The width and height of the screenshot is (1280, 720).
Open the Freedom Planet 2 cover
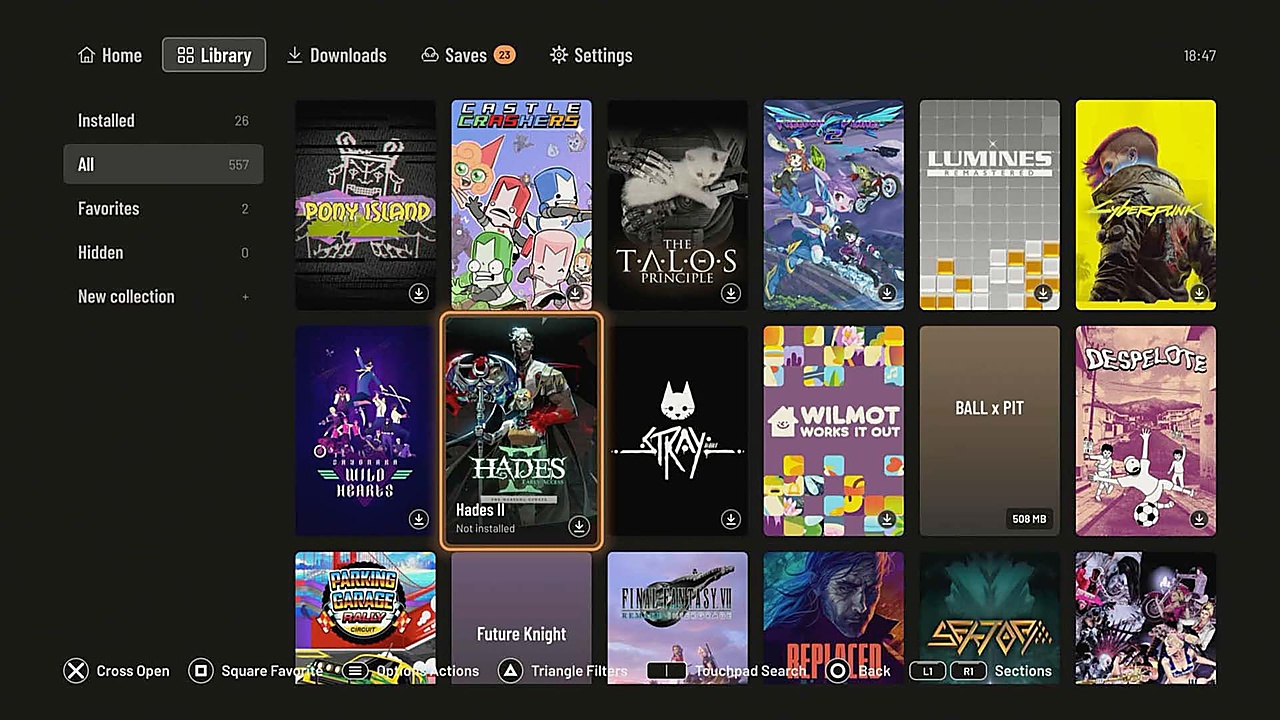(833, 205)
